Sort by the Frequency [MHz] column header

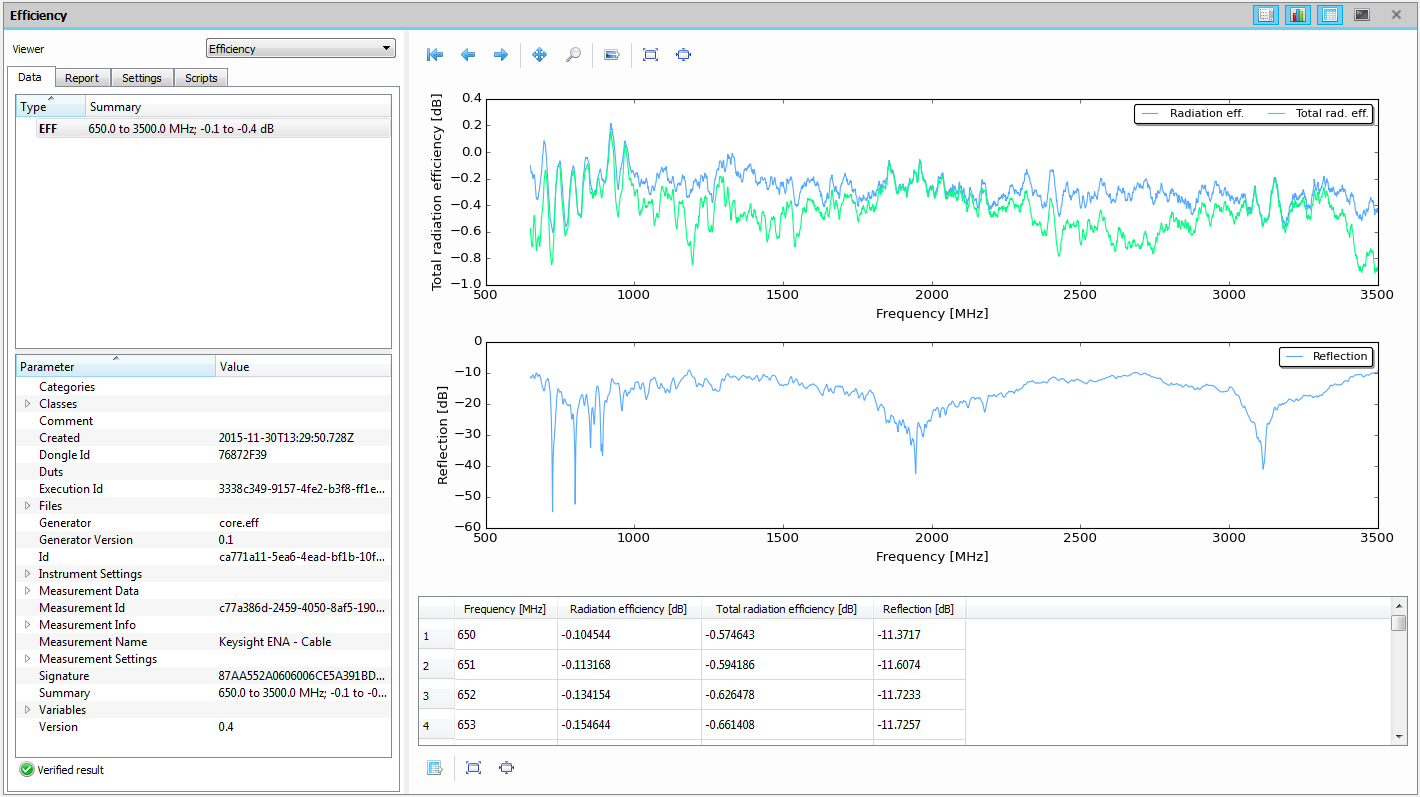tap(505, 609)
